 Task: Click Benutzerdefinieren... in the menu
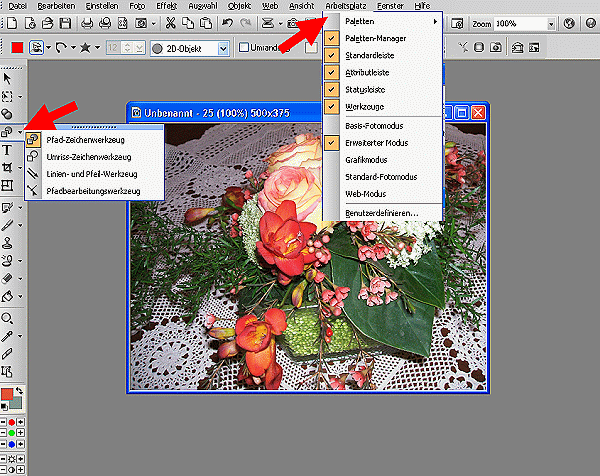pos(380,215)
